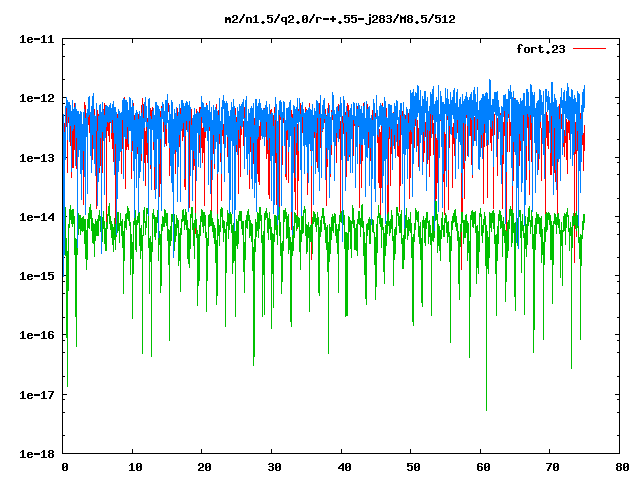Click the 70 x-axis label

tap(552, 467)
